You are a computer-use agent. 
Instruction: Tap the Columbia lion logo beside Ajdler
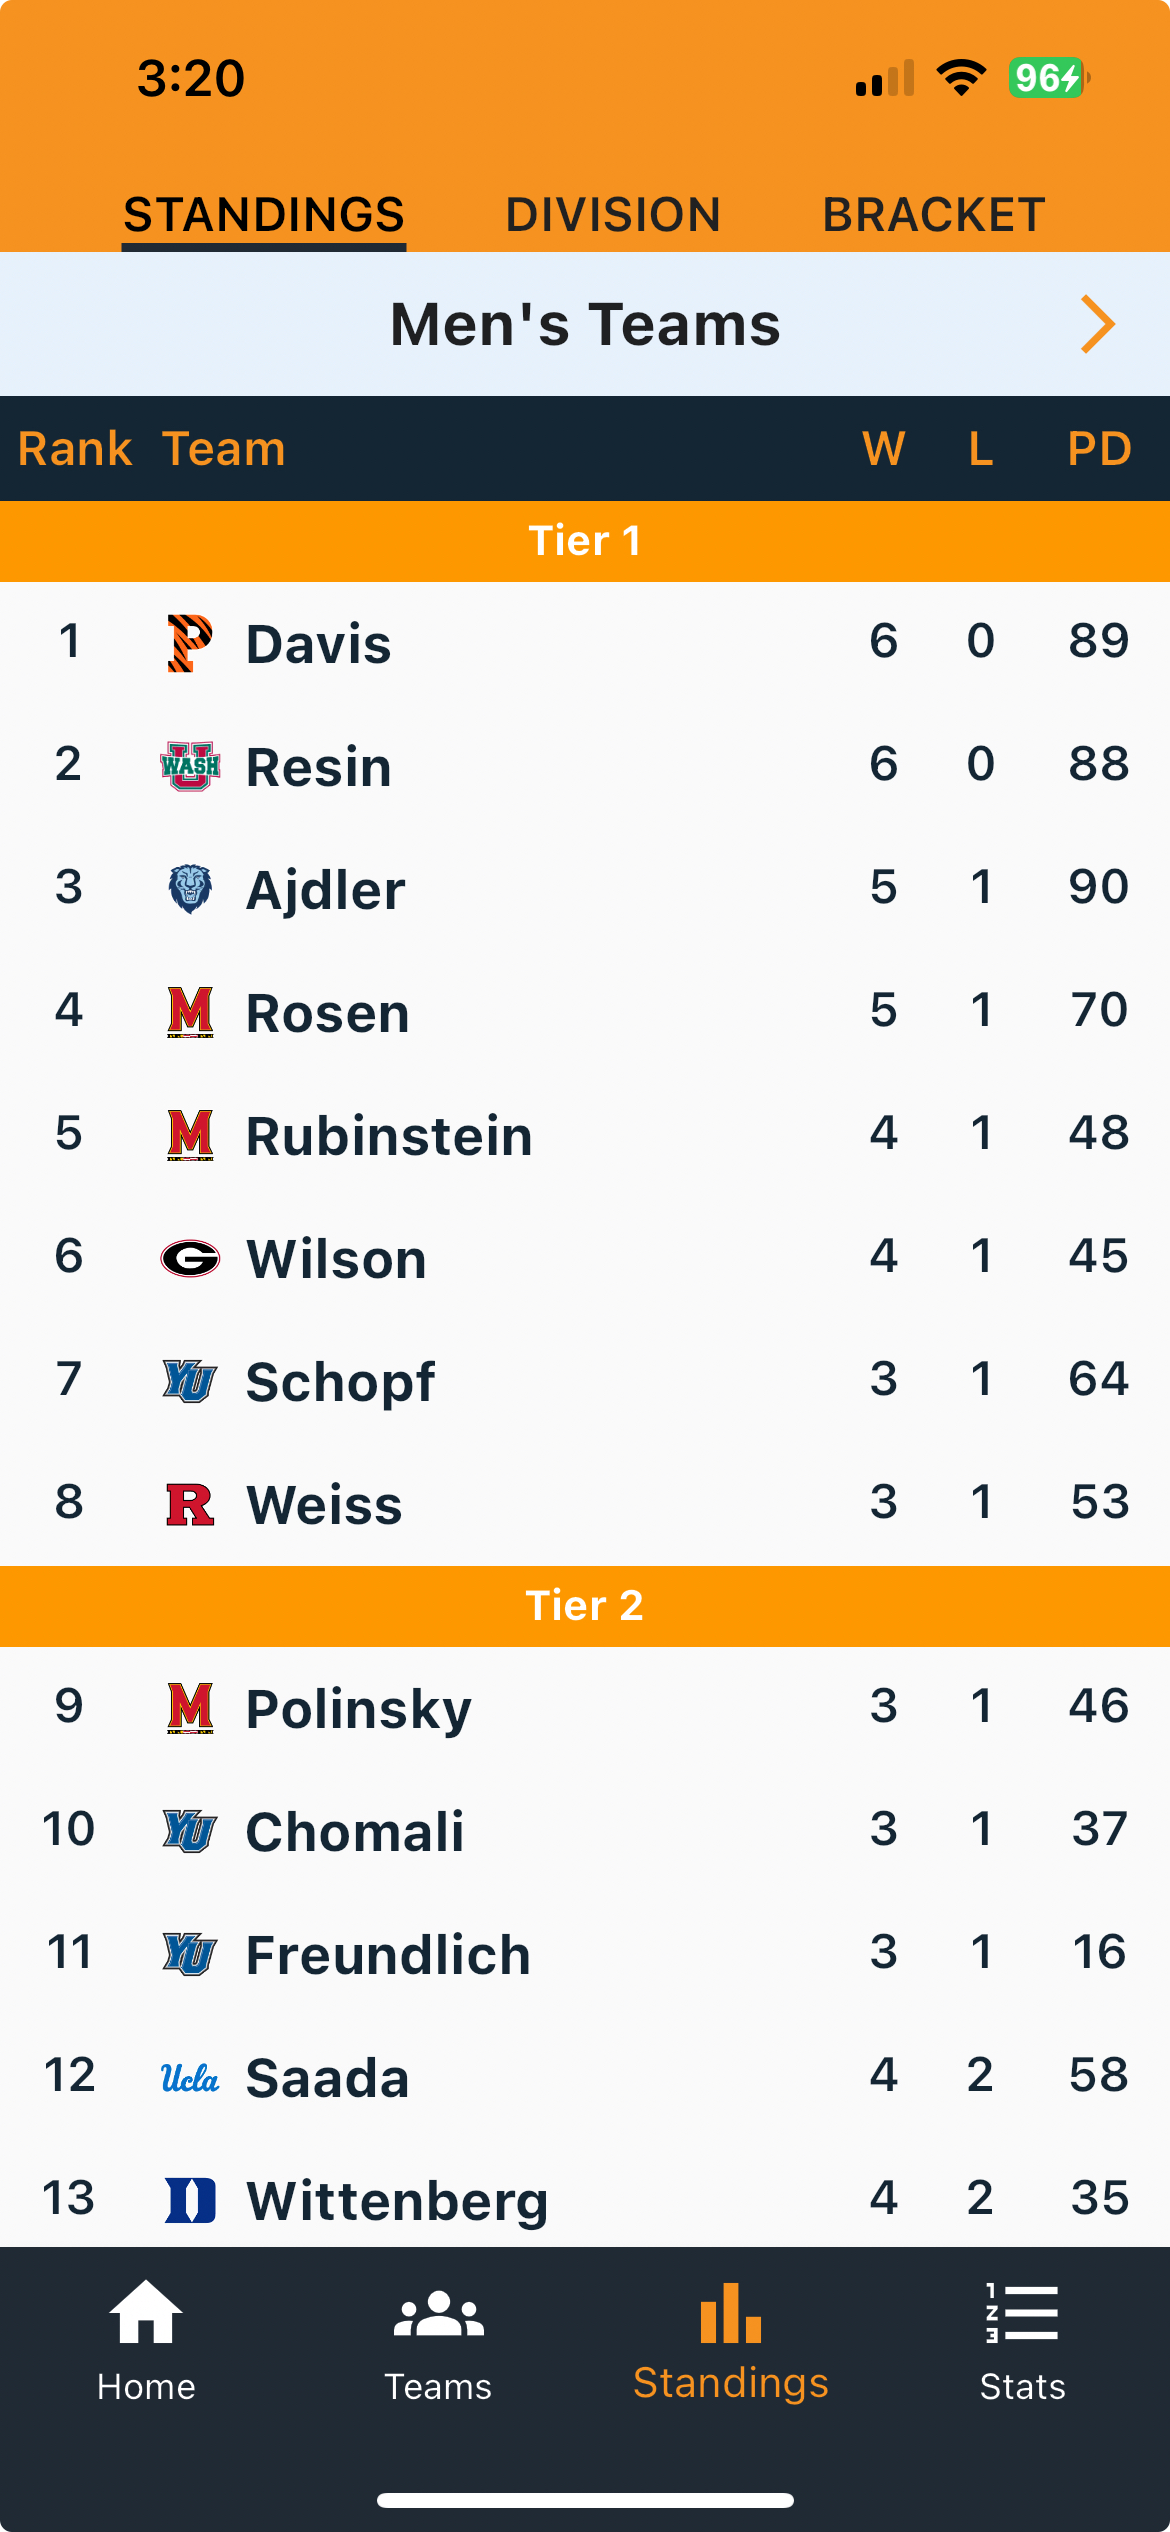[190, 889]
